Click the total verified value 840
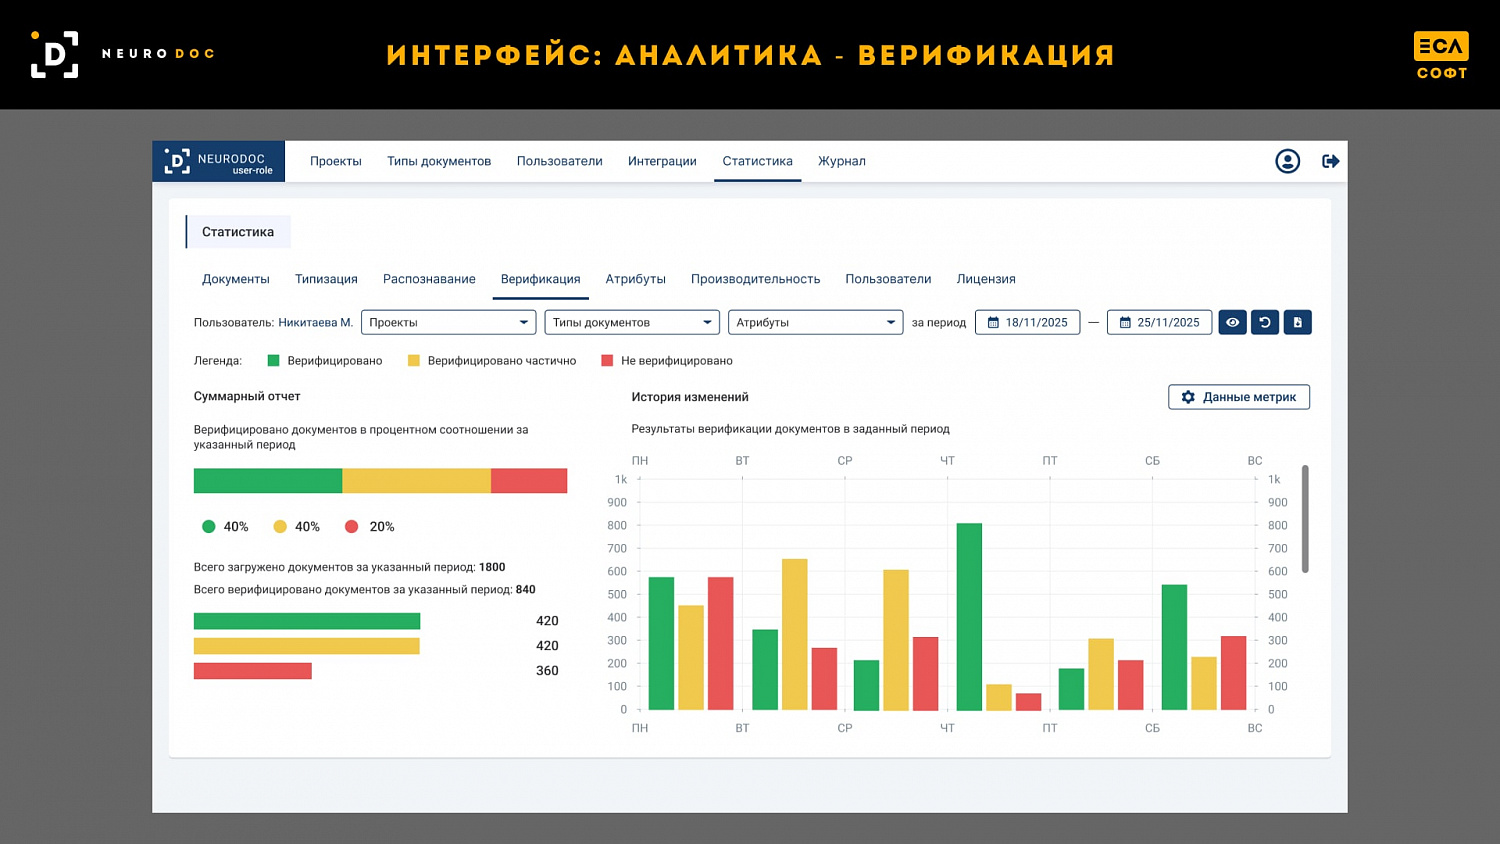 point(525,590)
